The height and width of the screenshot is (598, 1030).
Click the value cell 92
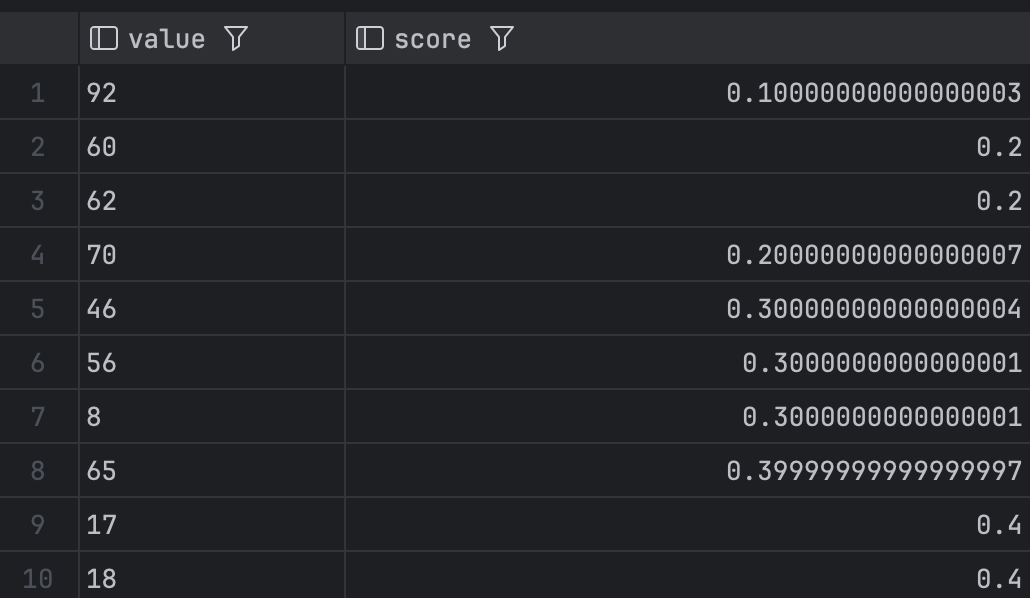click(x=212, y=93)
